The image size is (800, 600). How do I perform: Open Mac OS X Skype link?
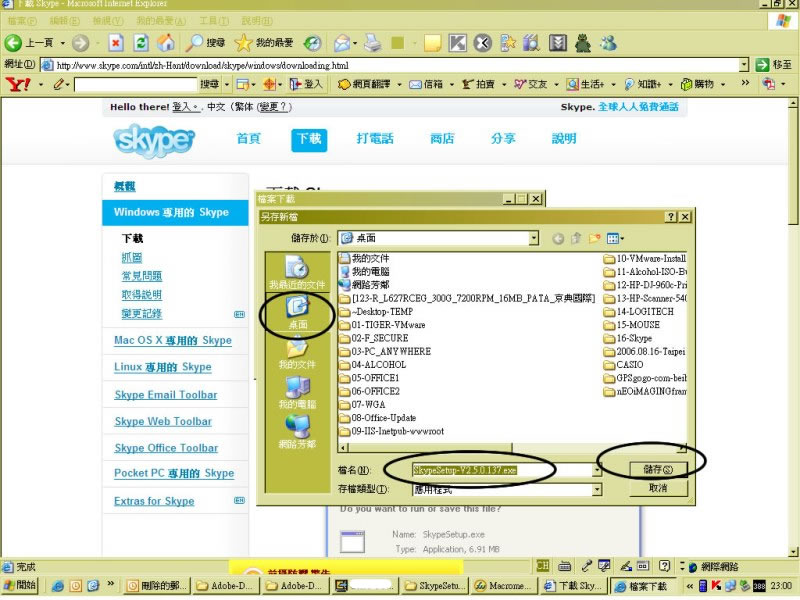pyautogui.click(x=173, y=340)
